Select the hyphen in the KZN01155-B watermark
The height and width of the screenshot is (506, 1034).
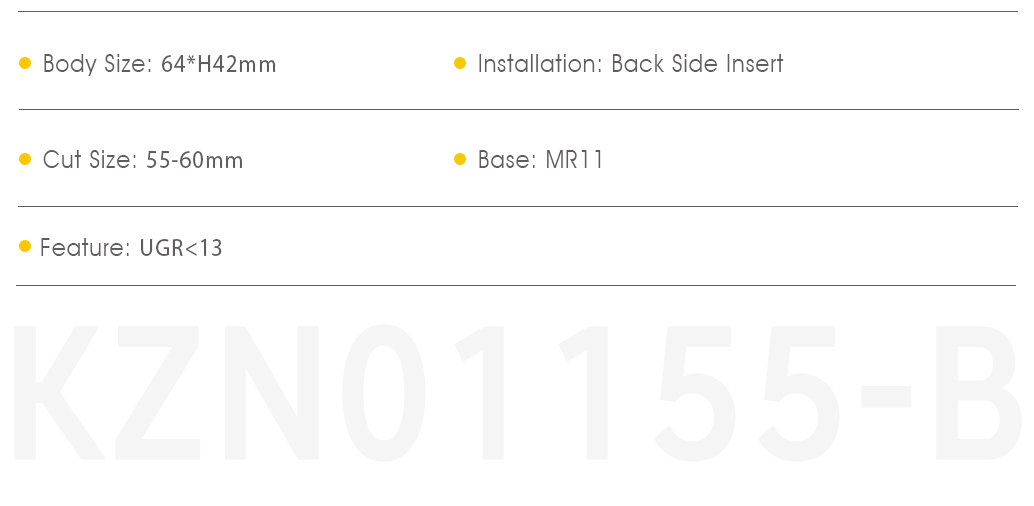(x=886, y=396)
